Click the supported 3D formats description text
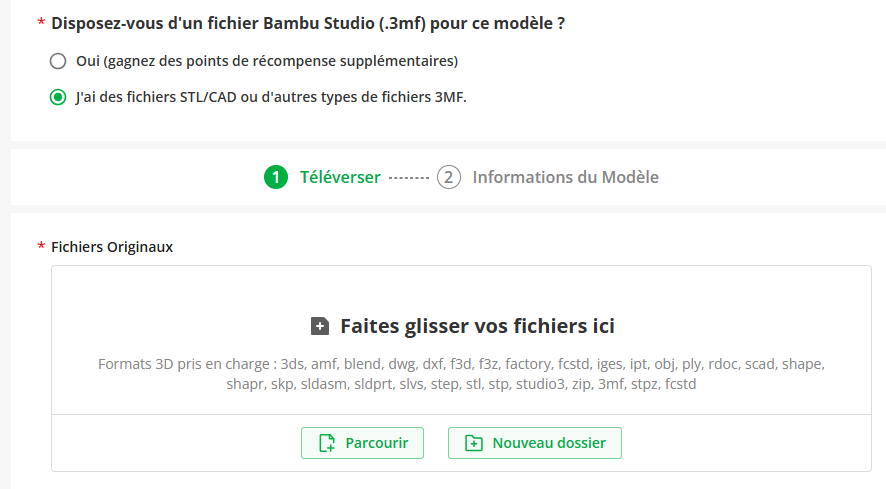 pyautogui.click(x=461, y=374)
